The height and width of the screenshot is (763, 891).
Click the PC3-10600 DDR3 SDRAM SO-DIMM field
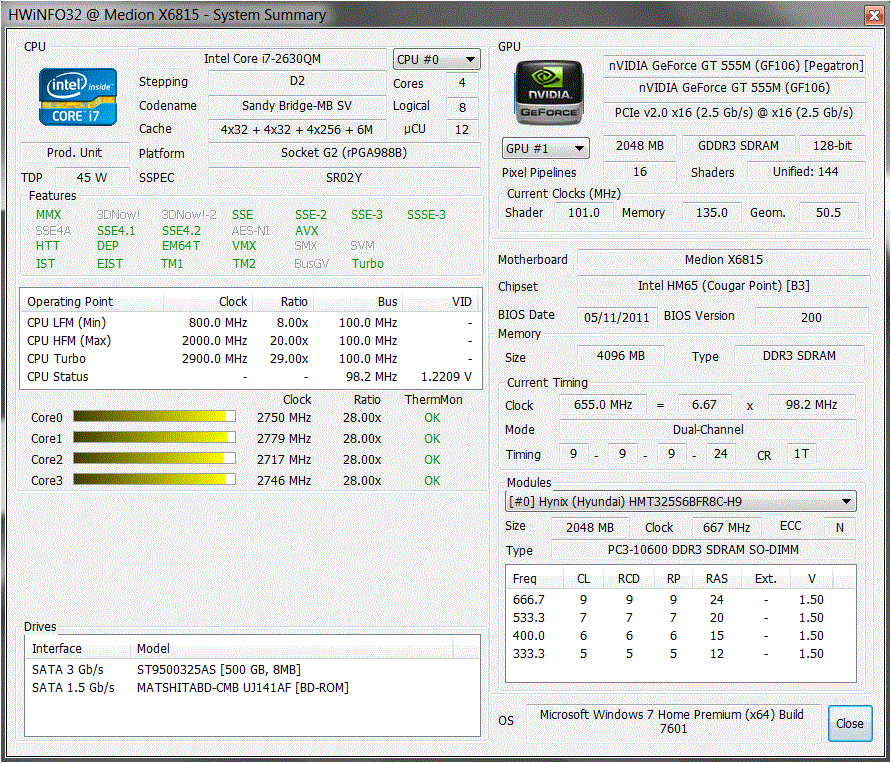[703, 549]
